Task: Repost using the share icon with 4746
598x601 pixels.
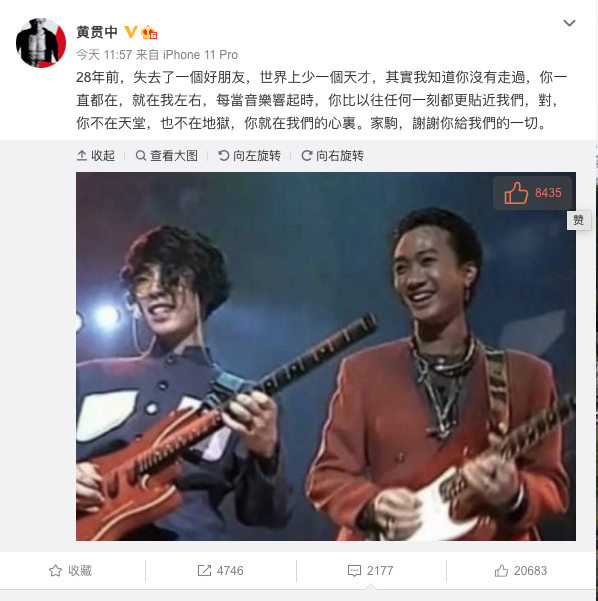Action: point(220,571)
